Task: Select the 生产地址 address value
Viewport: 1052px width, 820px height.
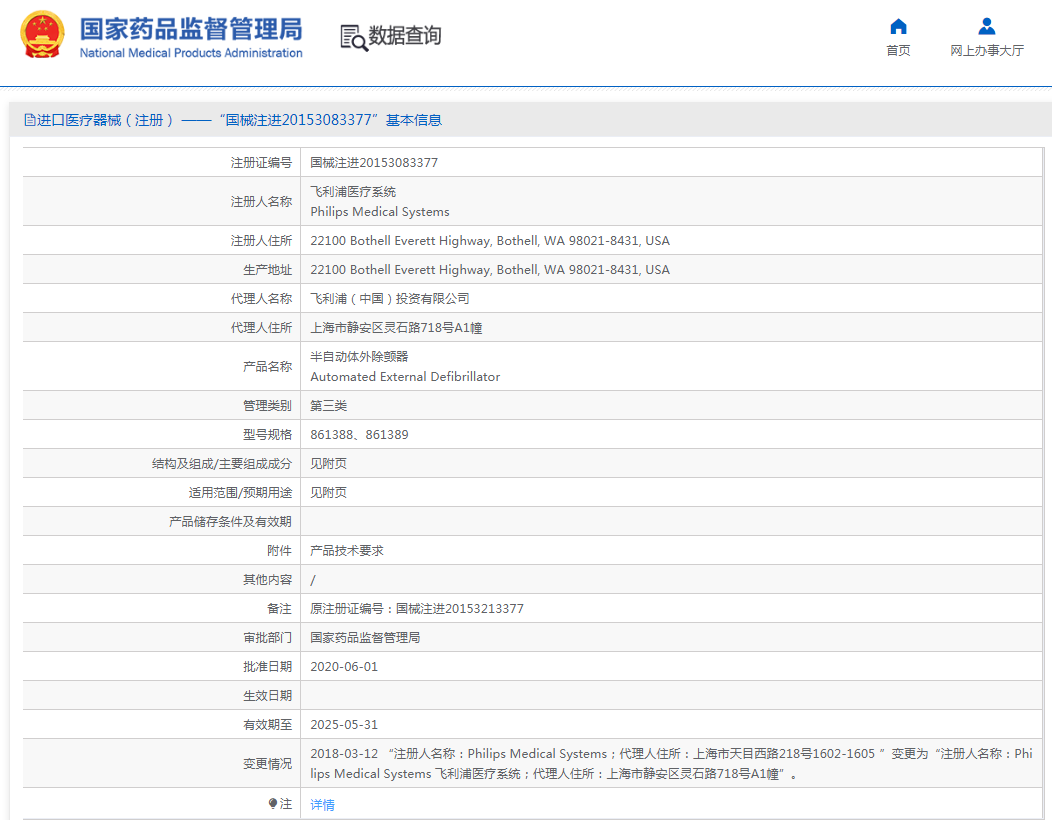Action: [490, 270]
